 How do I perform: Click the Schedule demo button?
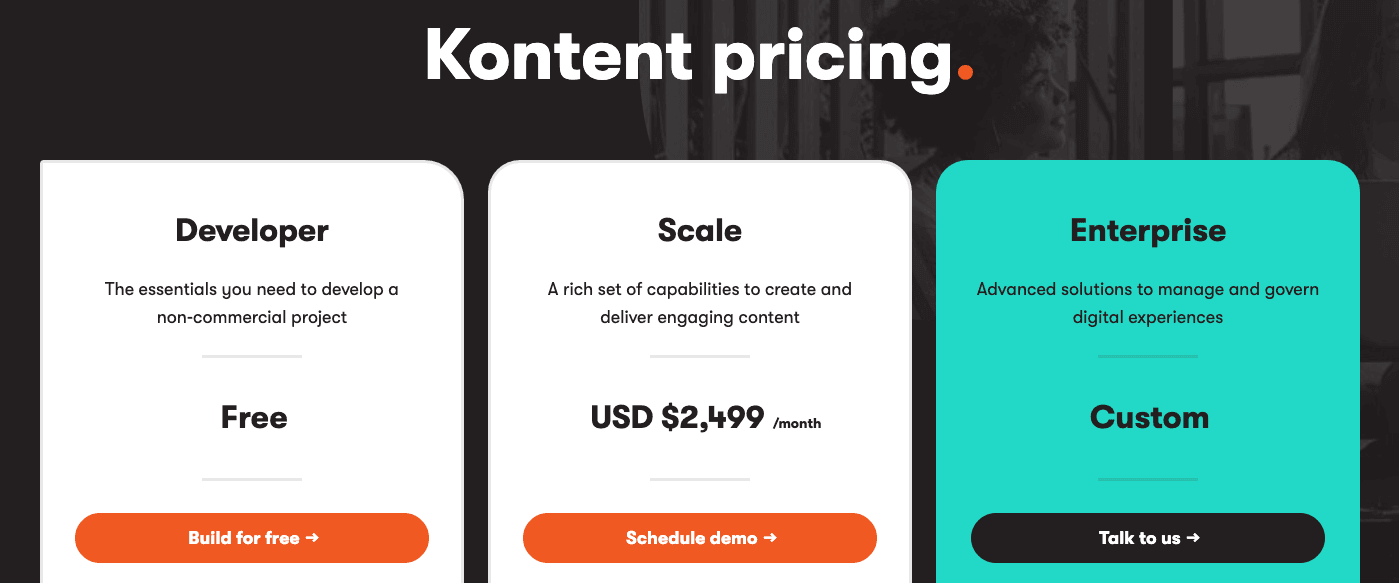click(700, 538)
